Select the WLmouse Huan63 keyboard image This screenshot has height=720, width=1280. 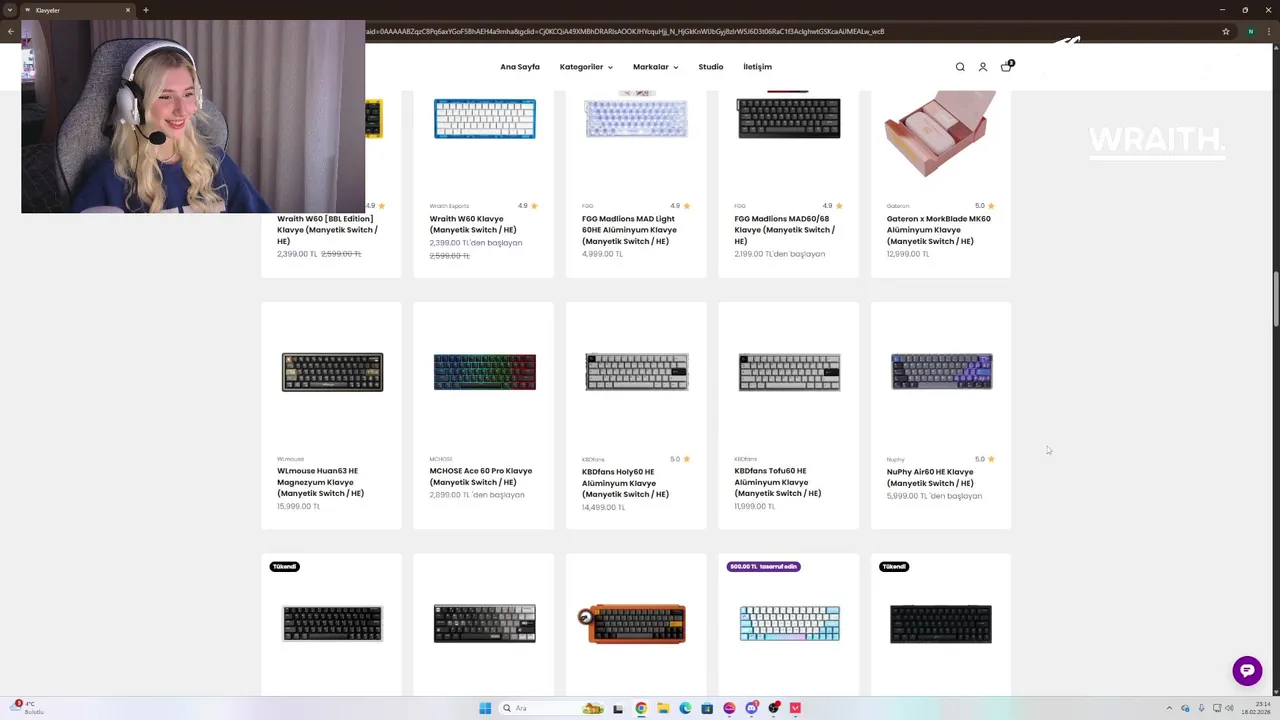(332, 372)
